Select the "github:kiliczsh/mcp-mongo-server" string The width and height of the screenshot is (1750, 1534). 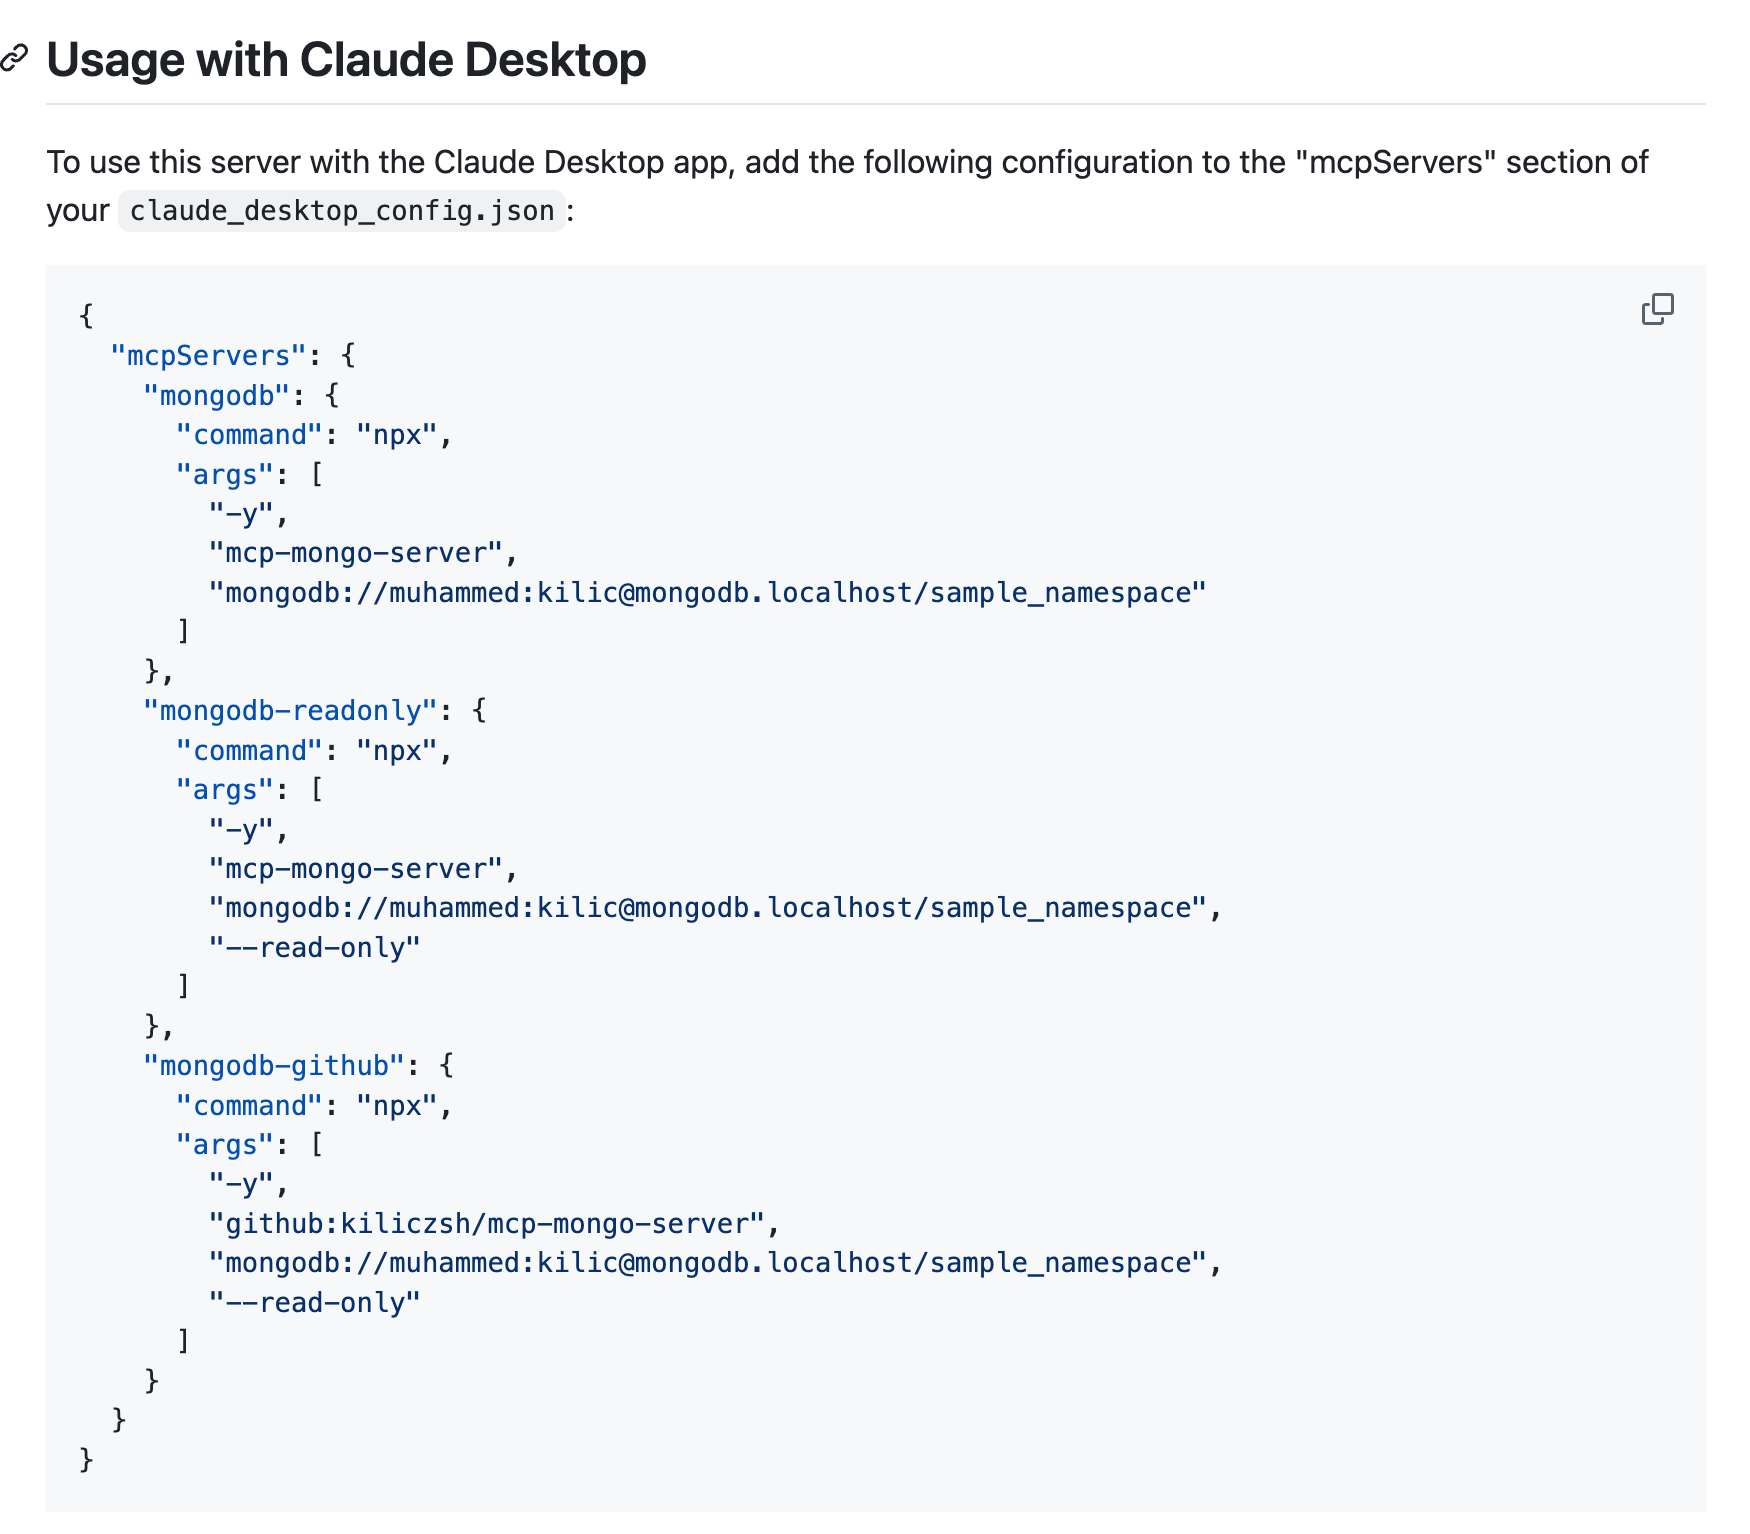[x=486, y=1224]
